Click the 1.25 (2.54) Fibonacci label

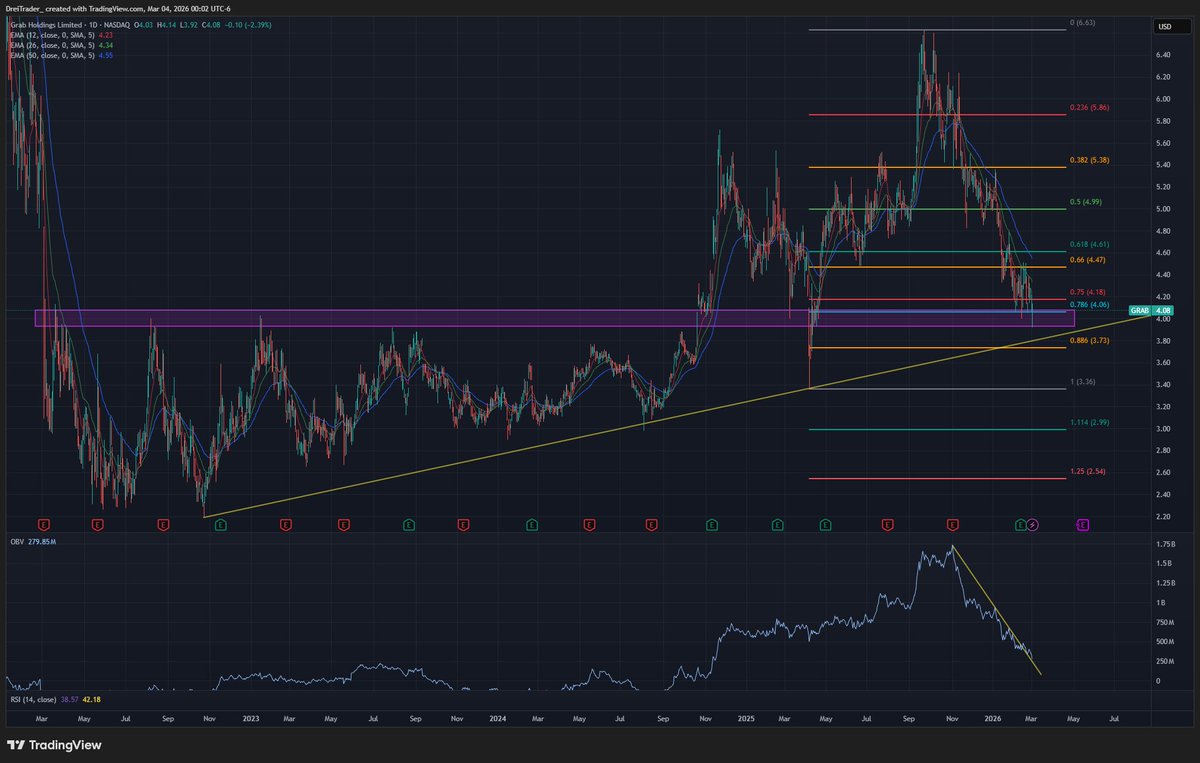1089,471
